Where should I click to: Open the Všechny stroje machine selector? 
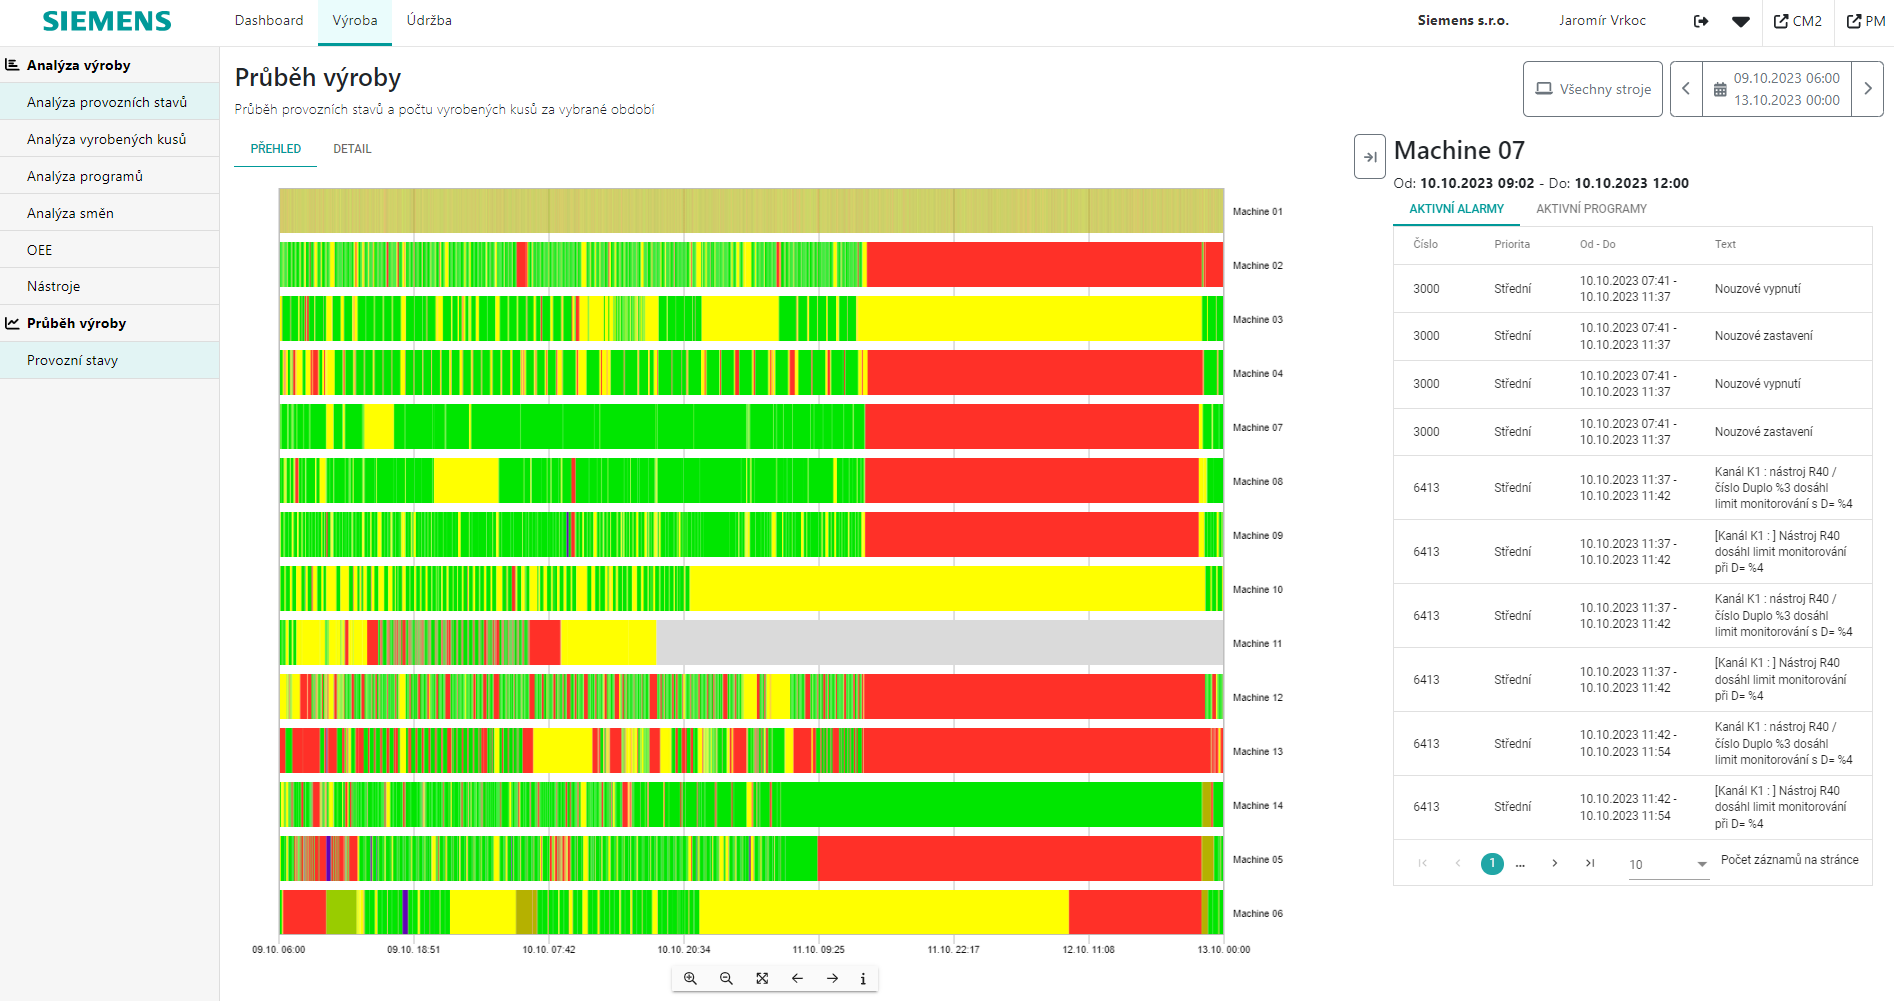click(x=1592, y=89)
